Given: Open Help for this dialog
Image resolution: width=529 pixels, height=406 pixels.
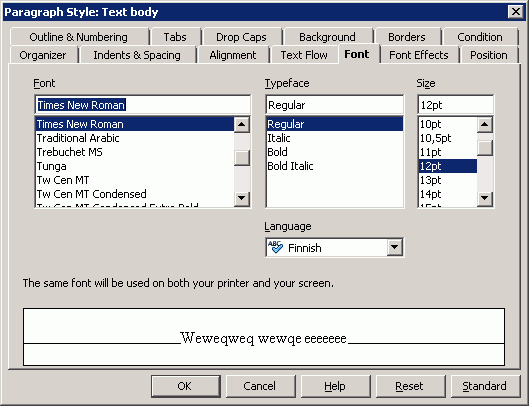Looking at the screenshot, I should [335, 386].
